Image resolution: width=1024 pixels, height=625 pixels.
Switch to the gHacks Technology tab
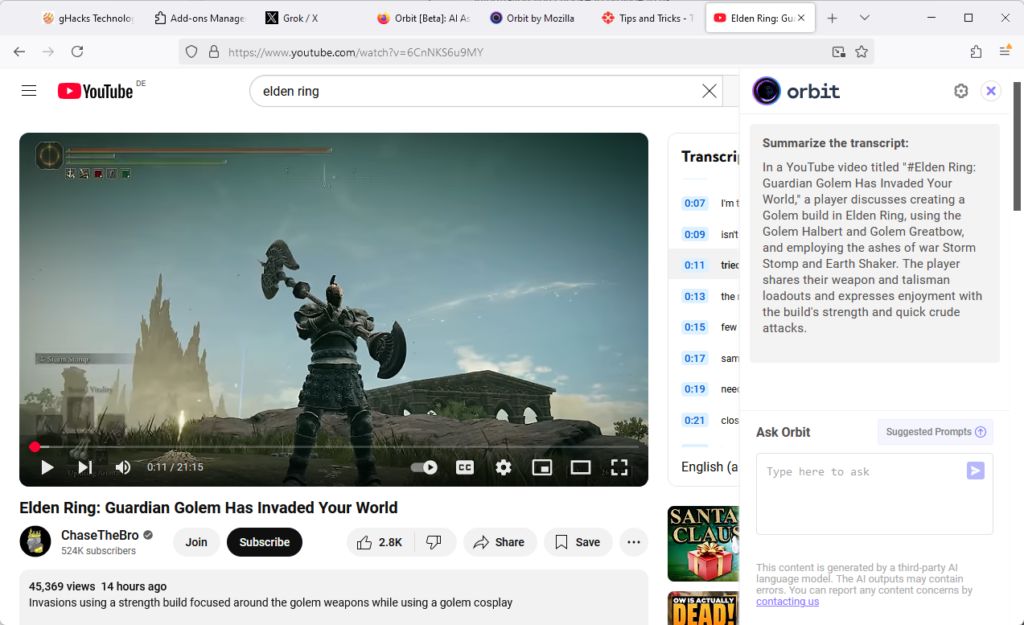coord(88,18)
